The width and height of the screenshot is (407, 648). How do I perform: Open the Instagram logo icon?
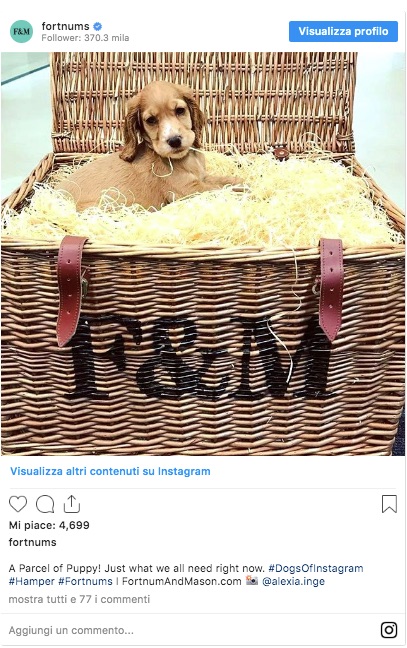tap(389, 630)
